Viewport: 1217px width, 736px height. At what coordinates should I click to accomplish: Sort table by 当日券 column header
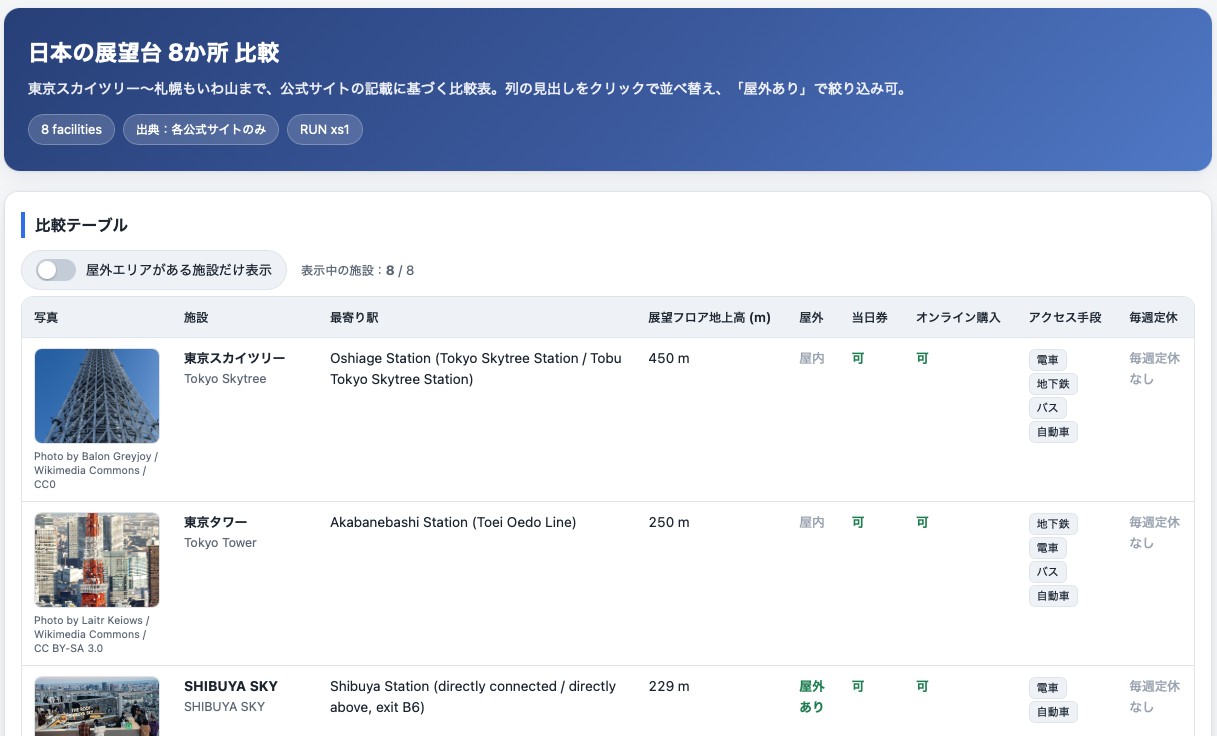pos(869,317)
